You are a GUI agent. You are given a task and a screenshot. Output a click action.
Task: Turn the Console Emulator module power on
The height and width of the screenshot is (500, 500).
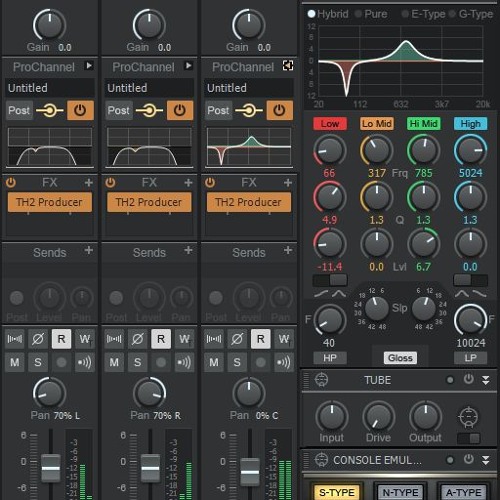tap(468, 459)
